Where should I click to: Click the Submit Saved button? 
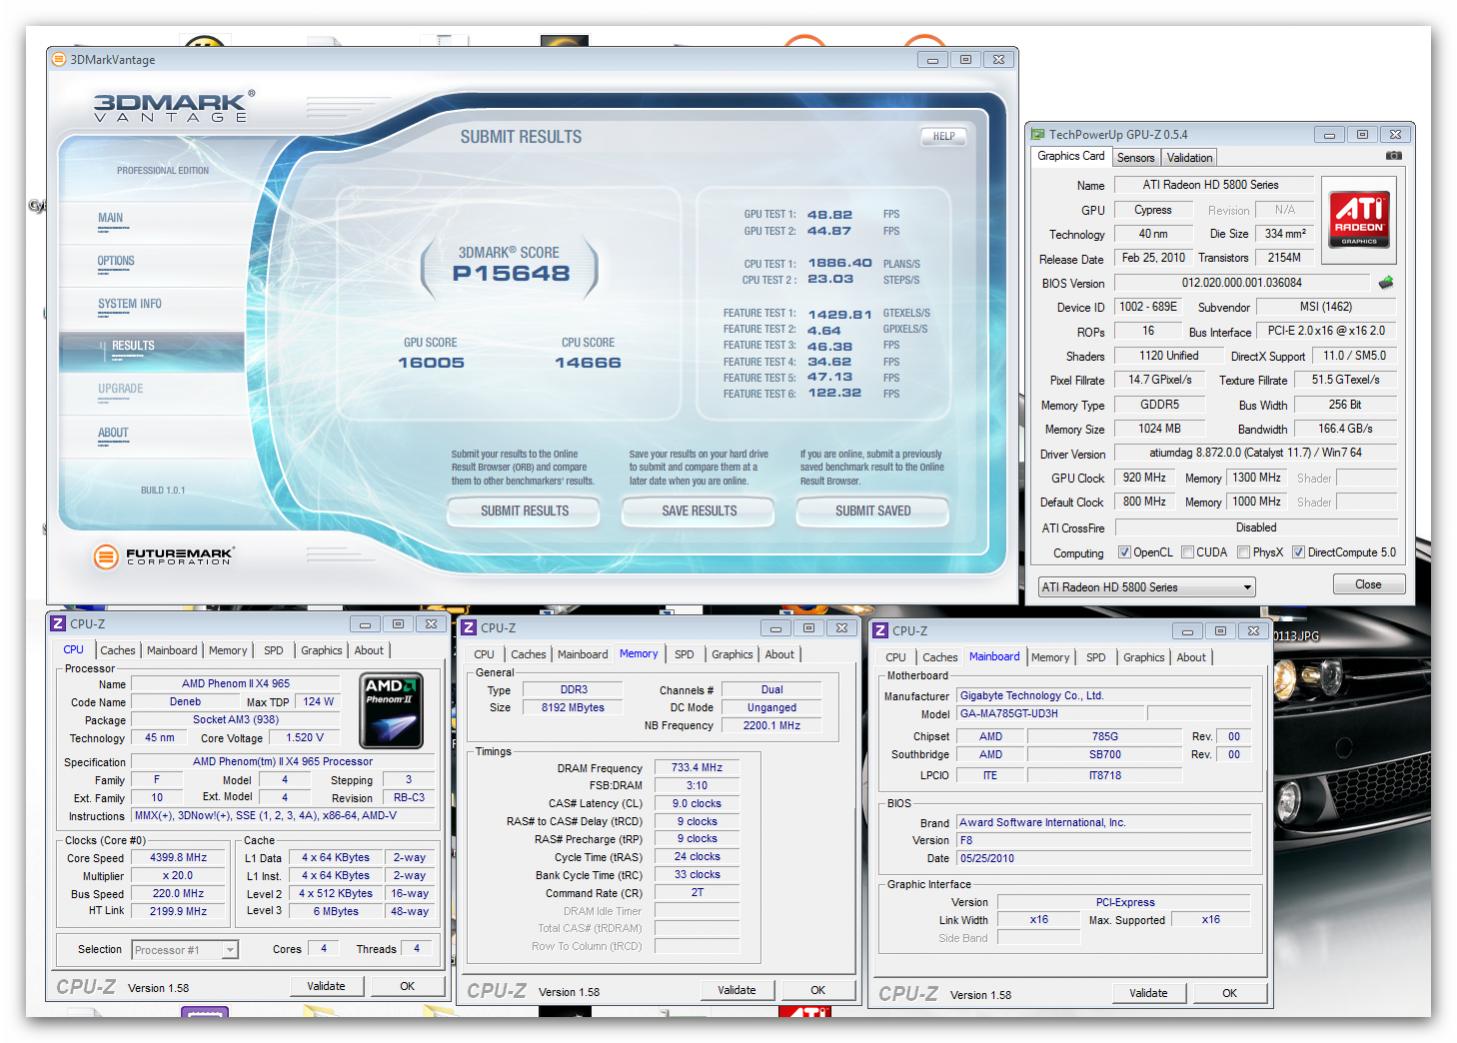point(873,511)
